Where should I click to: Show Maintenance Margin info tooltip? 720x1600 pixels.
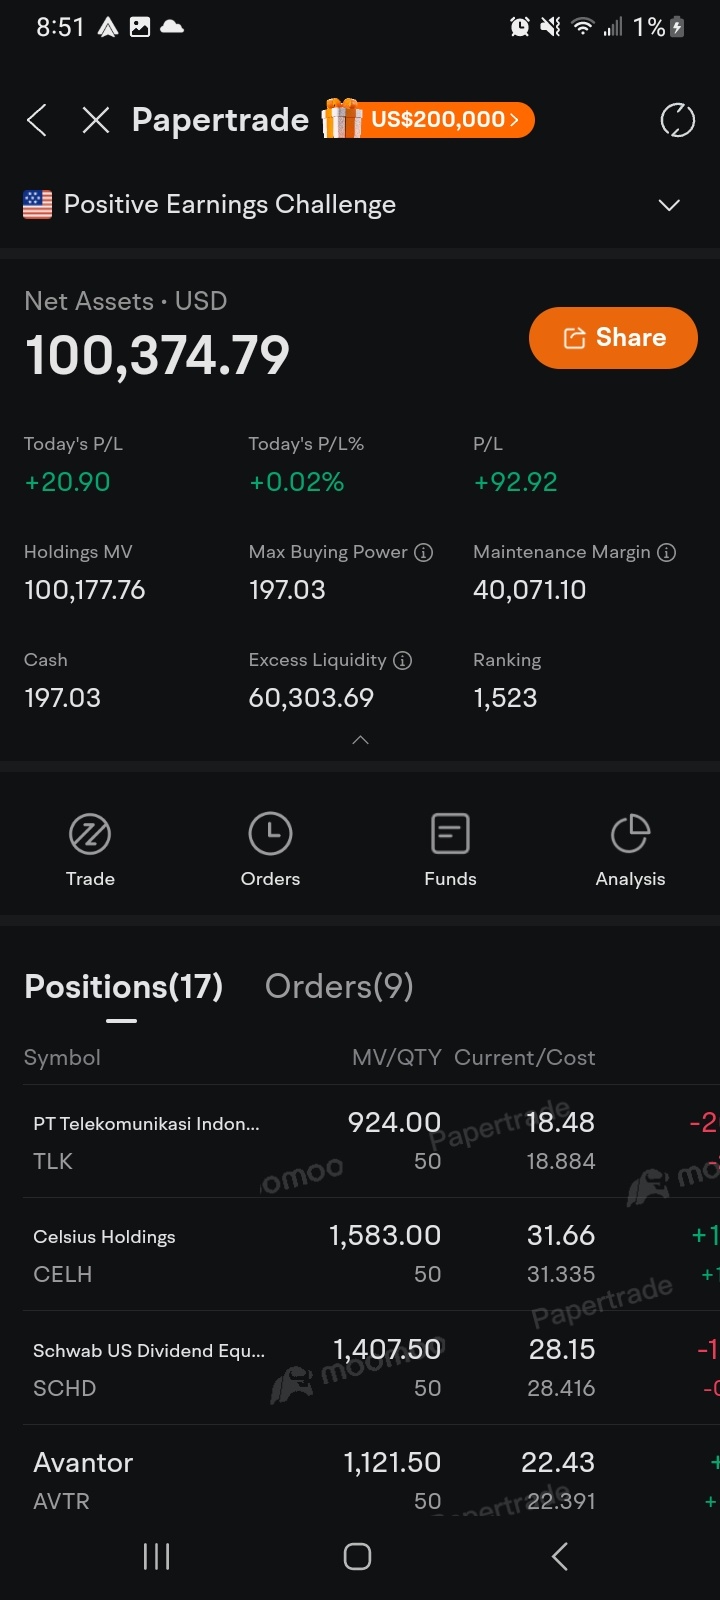(667, 552)
